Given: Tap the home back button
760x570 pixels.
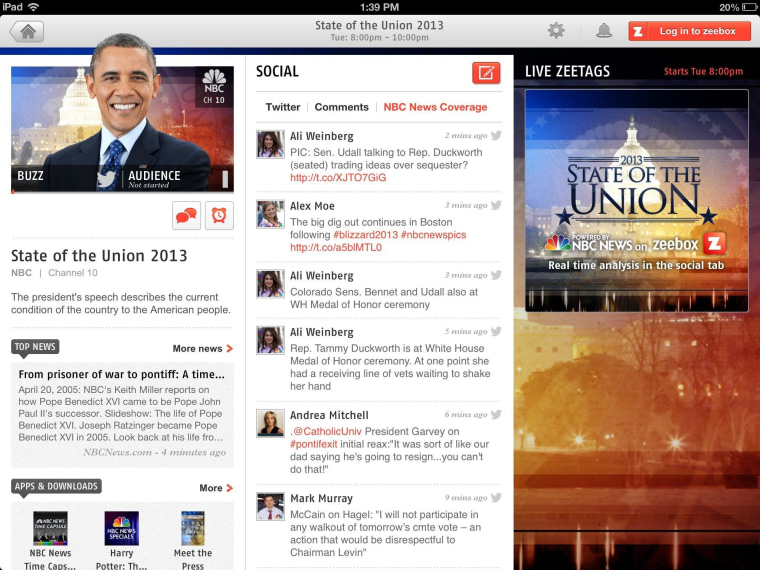Looking at the screenshot, I should pyautogui.click(x=27, y=32).
